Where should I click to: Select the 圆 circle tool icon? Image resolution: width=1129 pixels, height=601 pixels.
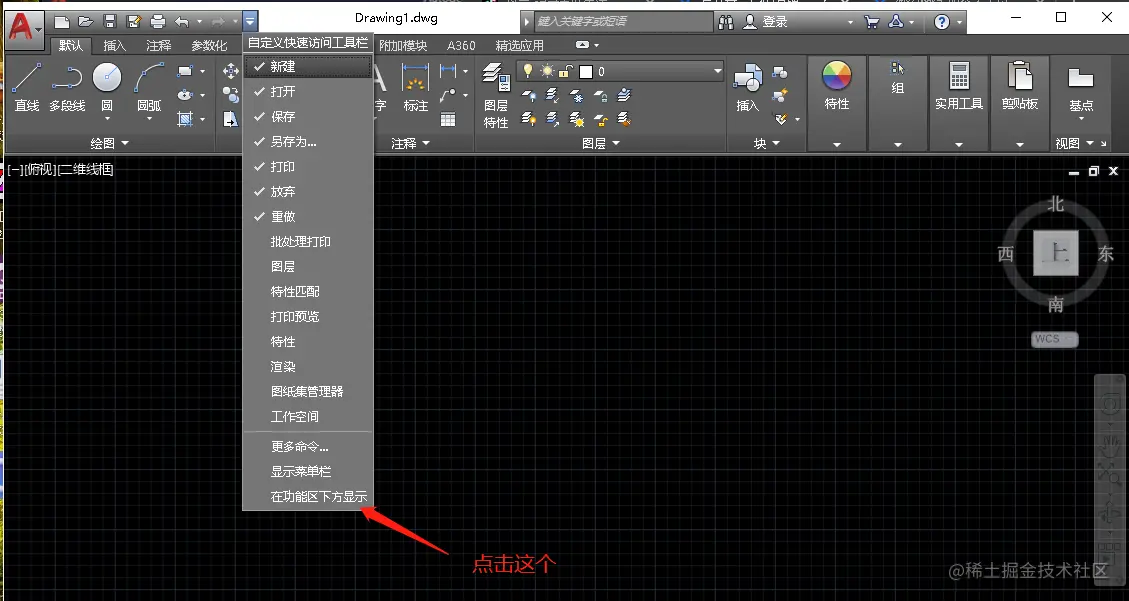pyautogui.click(x=107, y=78)
